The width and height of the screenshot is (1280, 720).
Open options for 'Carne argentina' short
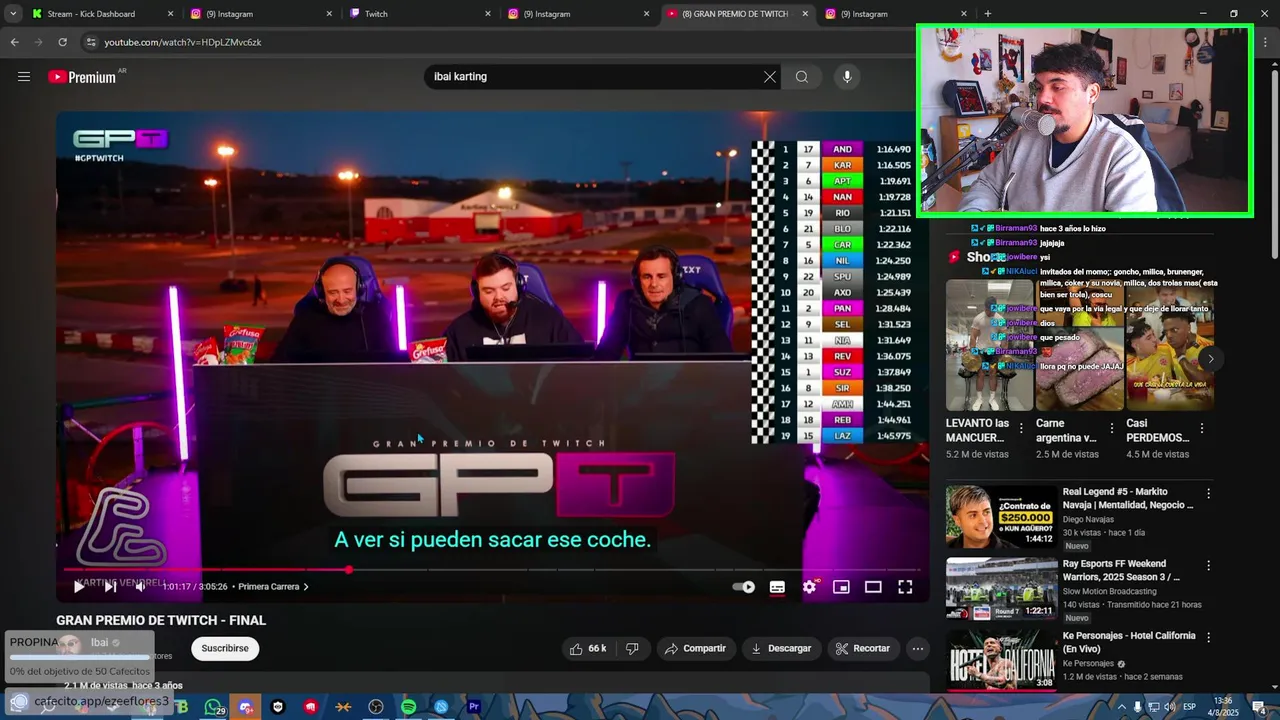1111,428
